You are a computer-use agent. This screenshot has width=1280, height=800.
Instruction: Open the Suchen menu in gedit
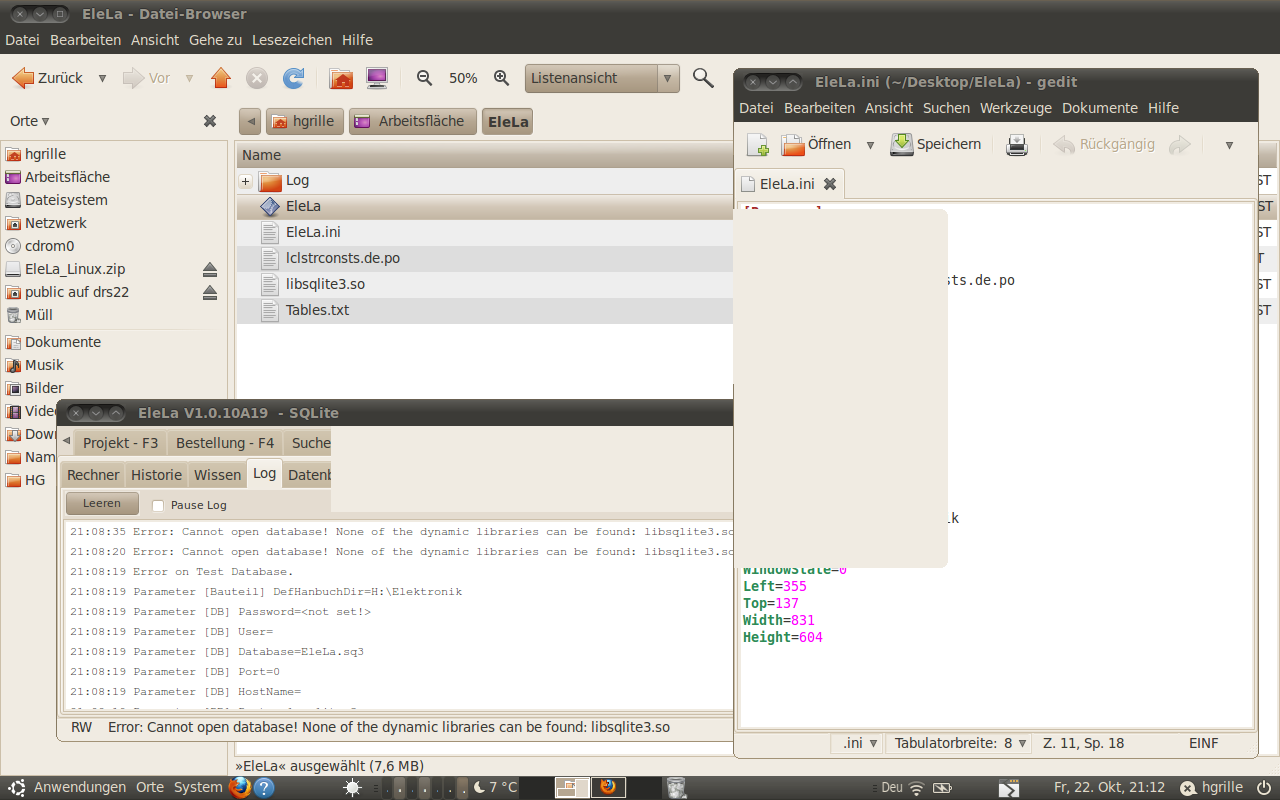[946, 108]
